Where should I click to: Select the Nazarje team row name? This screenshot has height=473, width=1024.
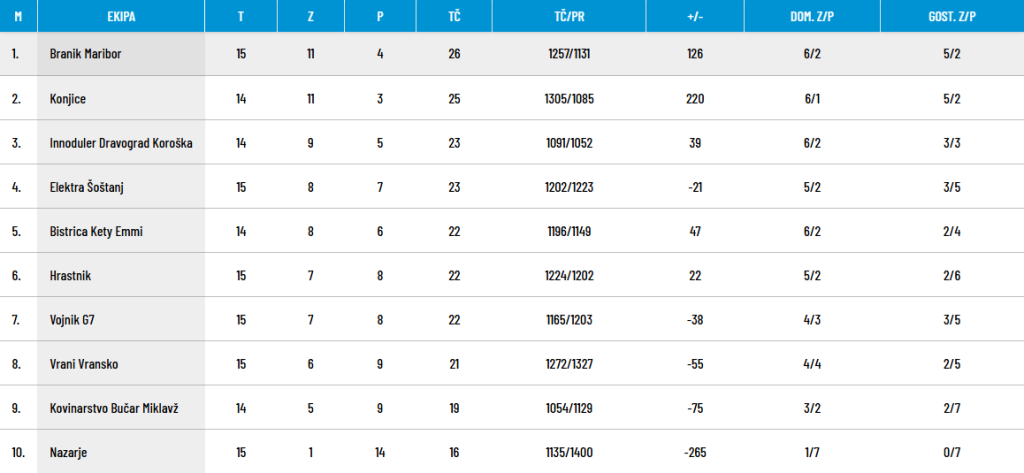pos(69,452)
